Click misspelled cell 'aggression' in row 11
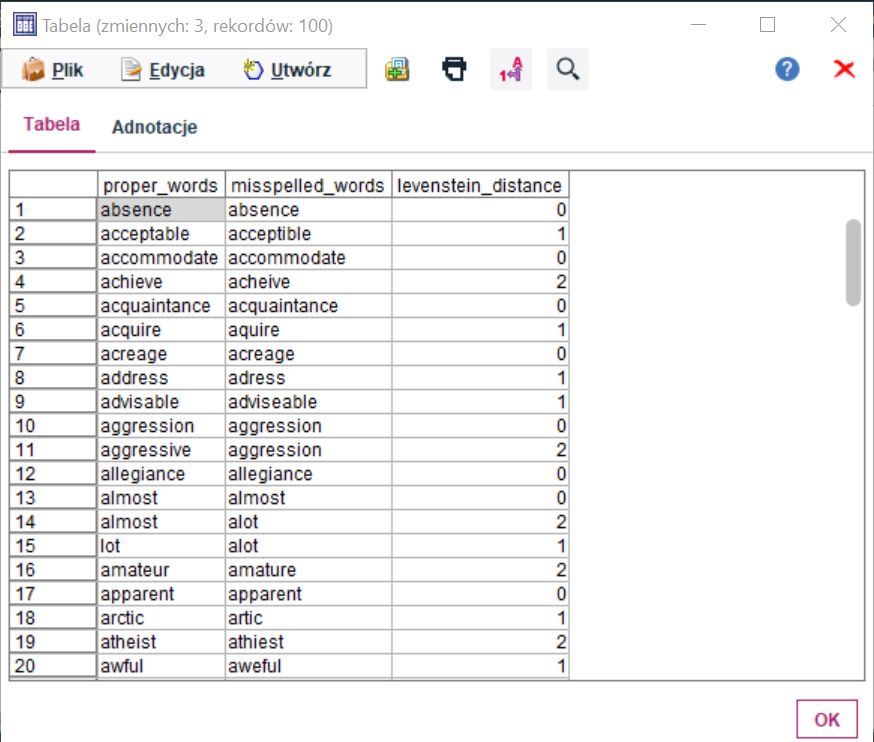874x742 pixels. point(308,449)
